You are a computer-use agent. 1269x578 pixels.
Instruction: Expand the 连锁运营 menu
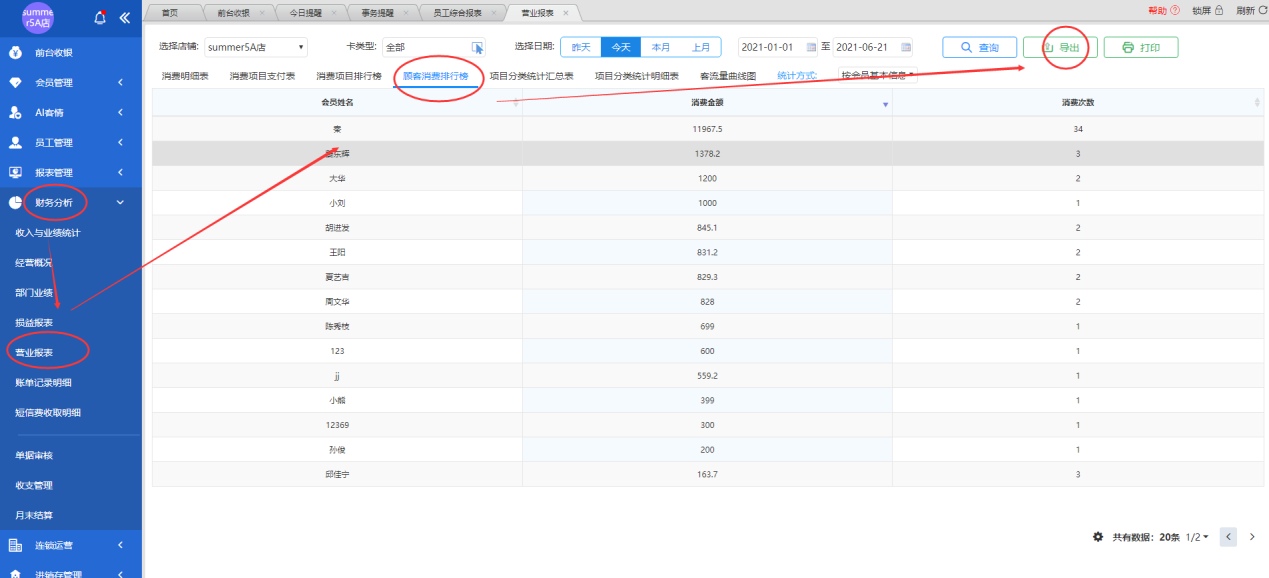tap(120, 545)
